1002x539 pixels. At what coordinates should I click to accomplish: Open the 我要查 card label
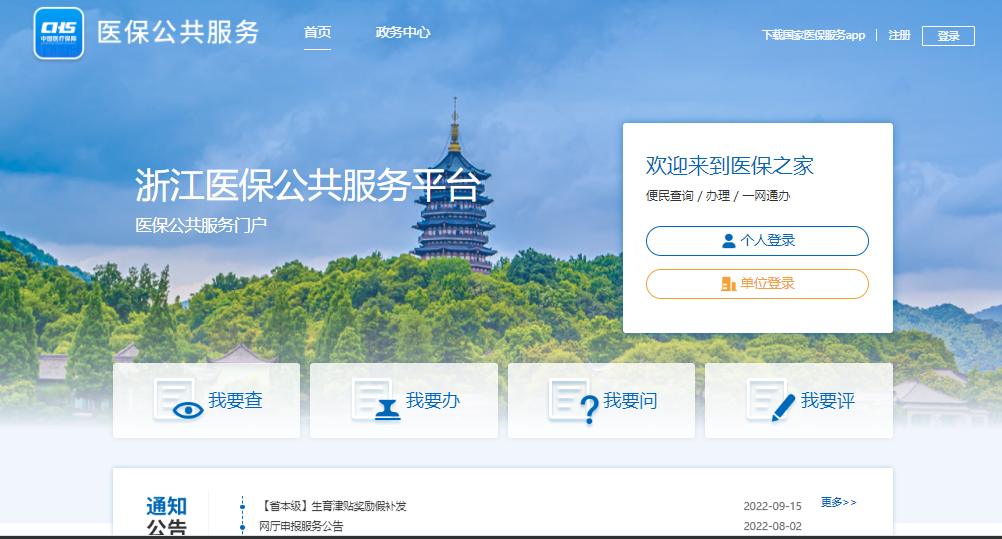[235, 401]
